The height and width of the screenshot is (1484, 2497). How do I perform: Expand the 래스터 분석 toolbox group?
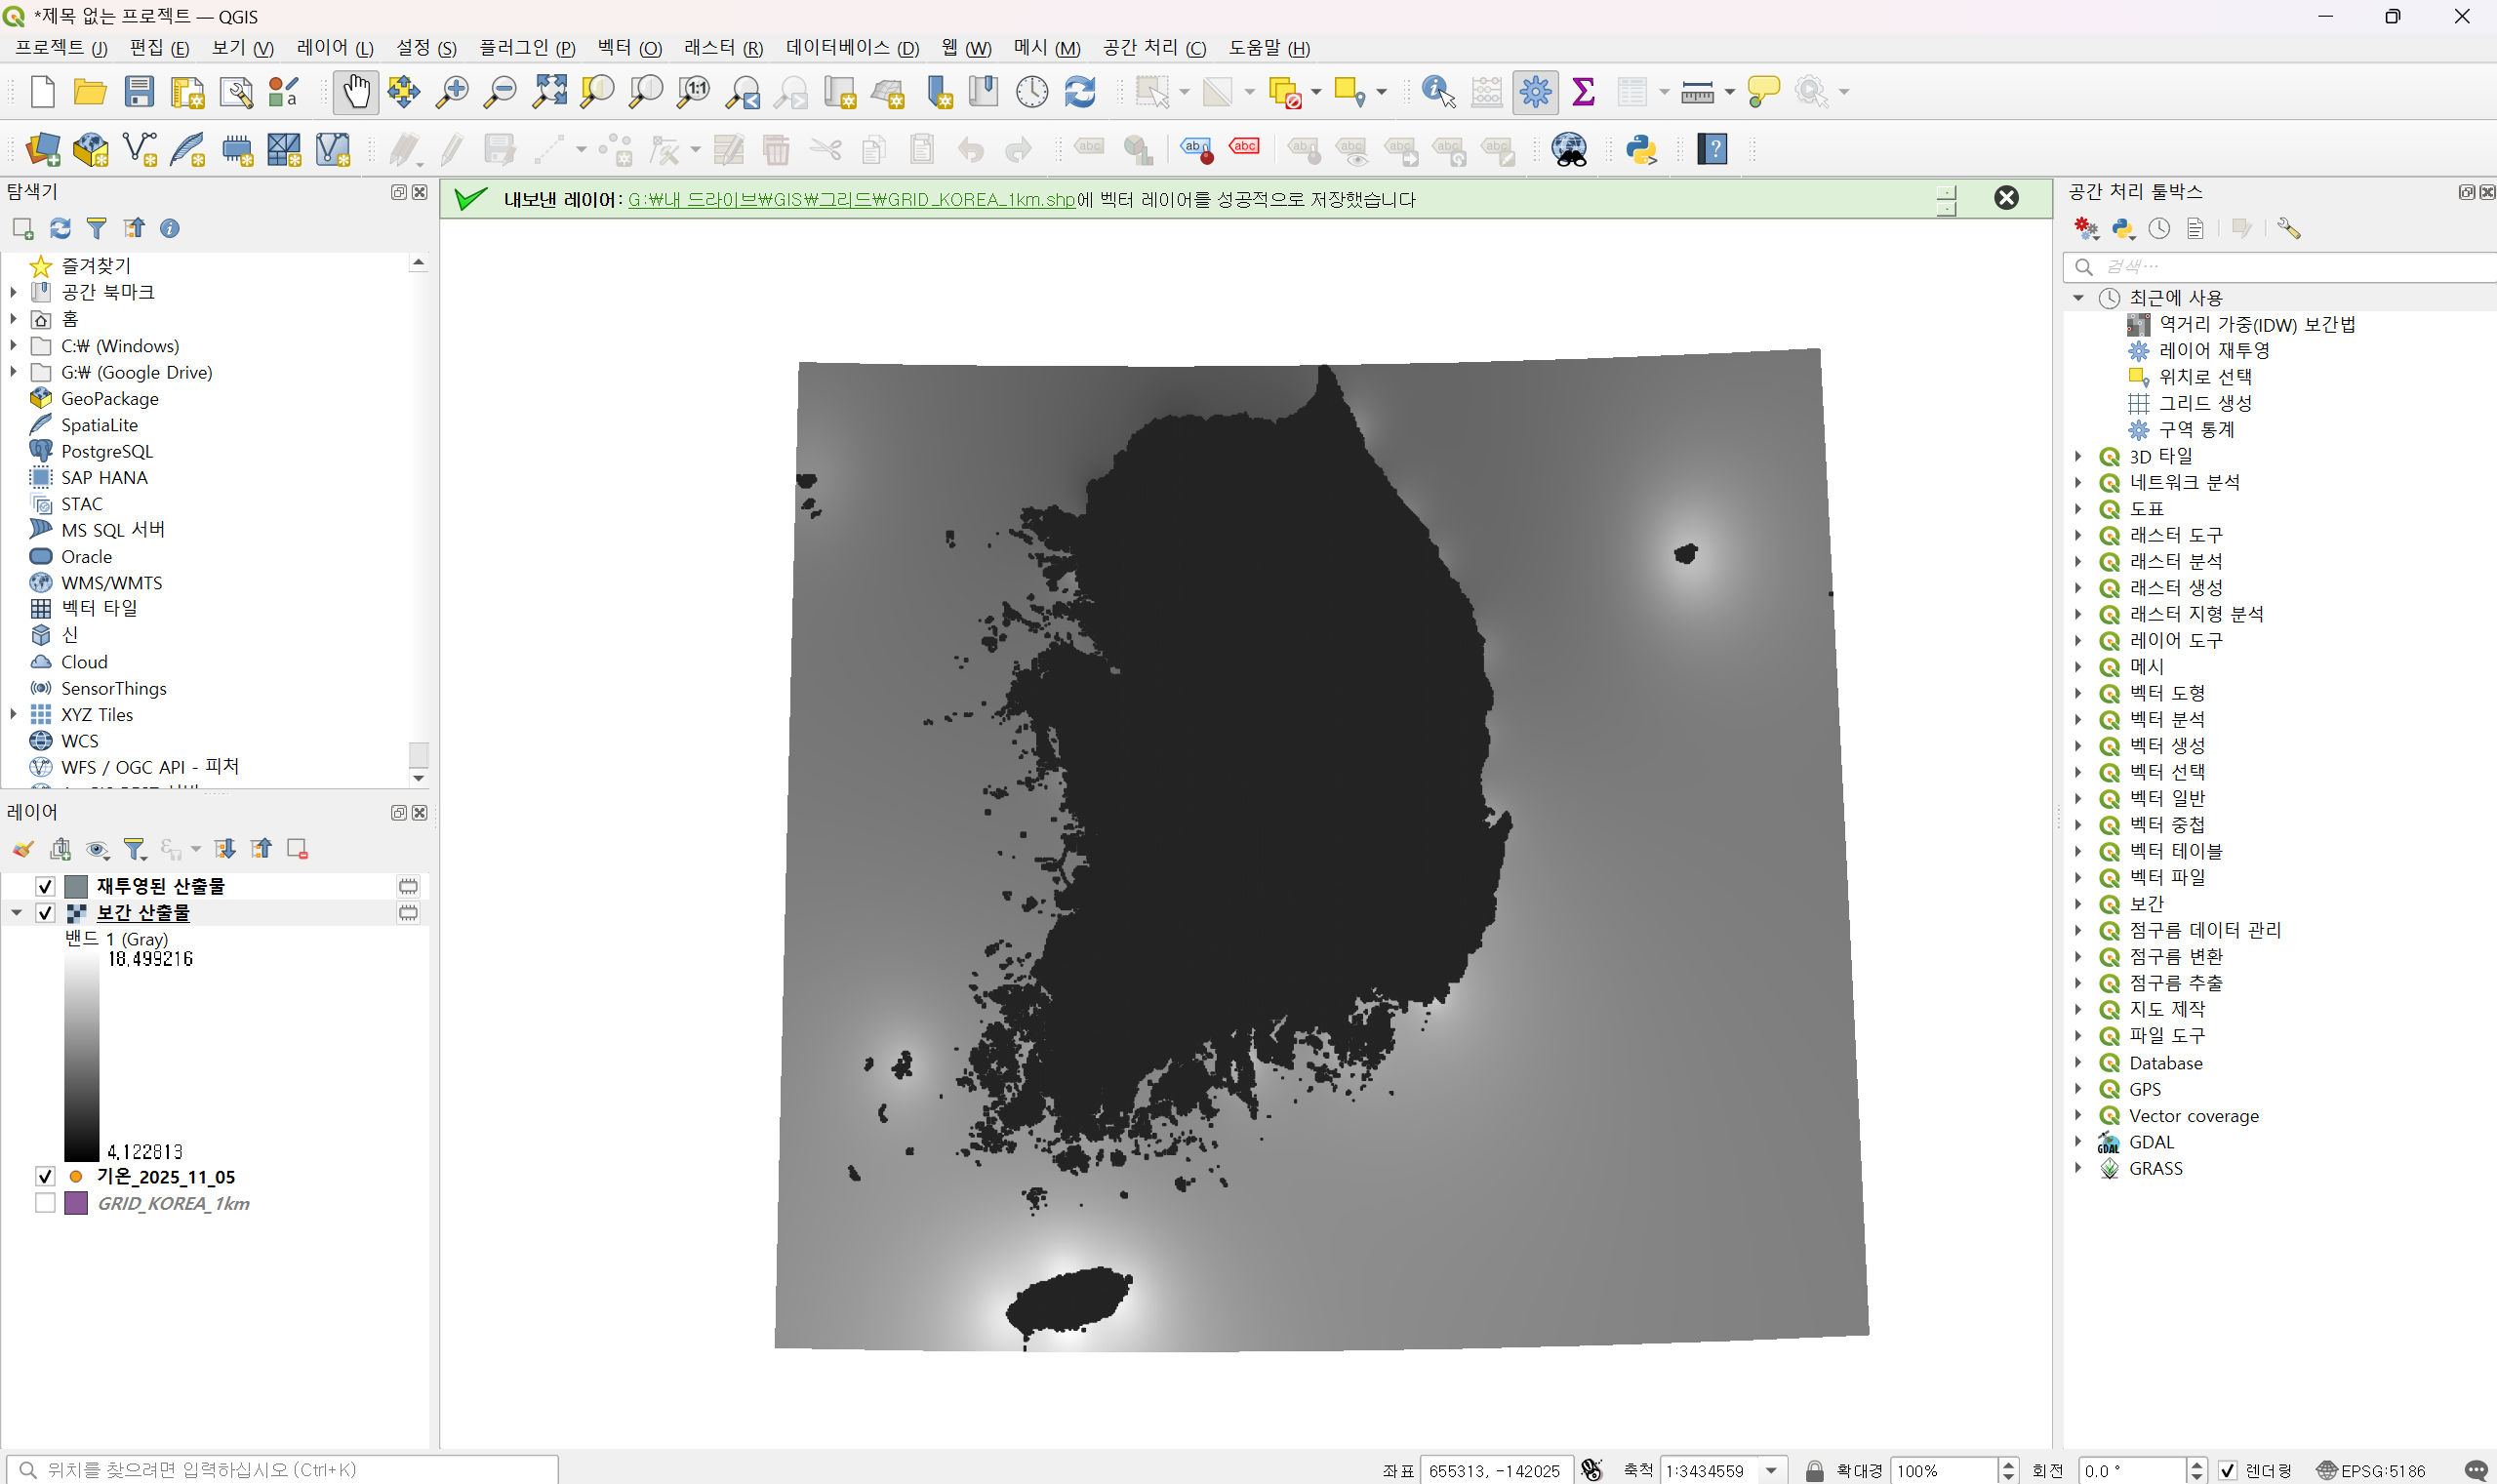2079,561
